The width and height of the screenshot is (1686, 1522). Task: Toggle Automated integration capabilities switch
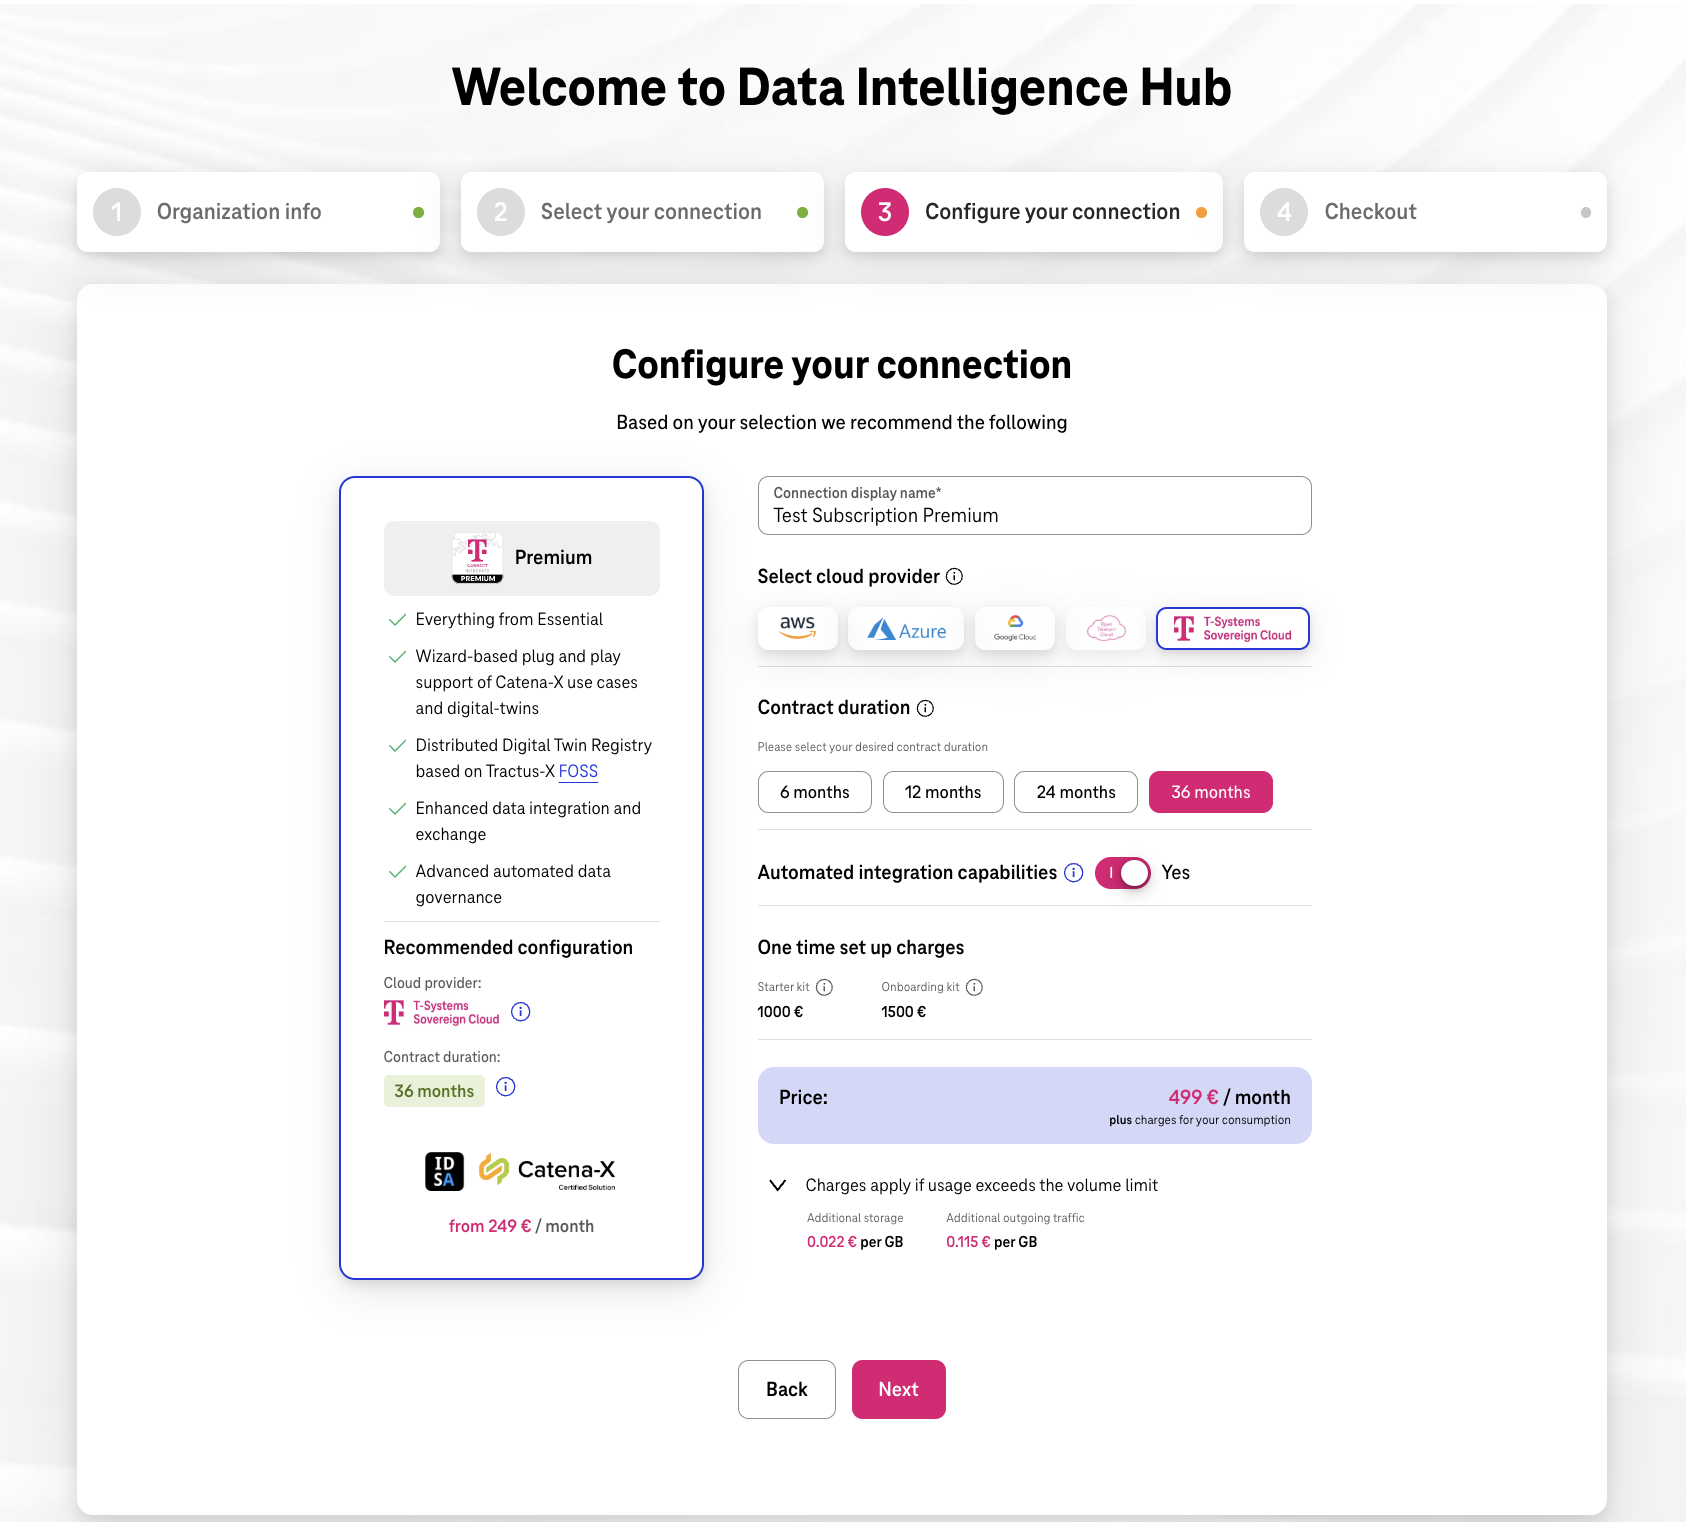click(1122, 873)
